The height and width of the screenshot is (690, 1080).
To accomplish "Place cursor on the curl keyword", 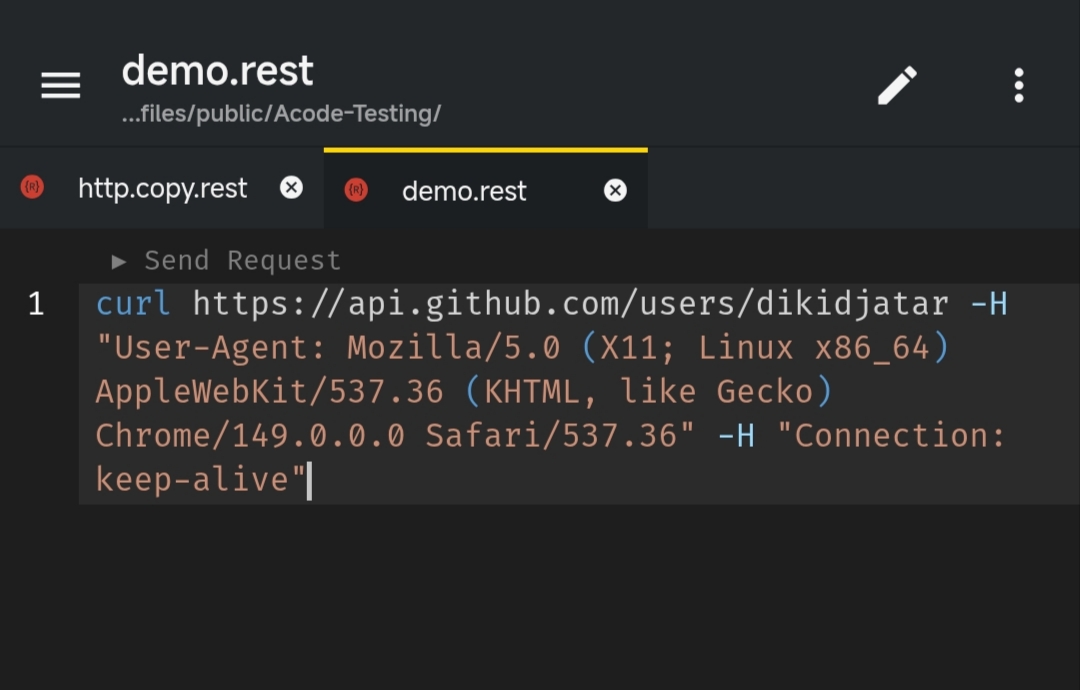I will (134, 304).
